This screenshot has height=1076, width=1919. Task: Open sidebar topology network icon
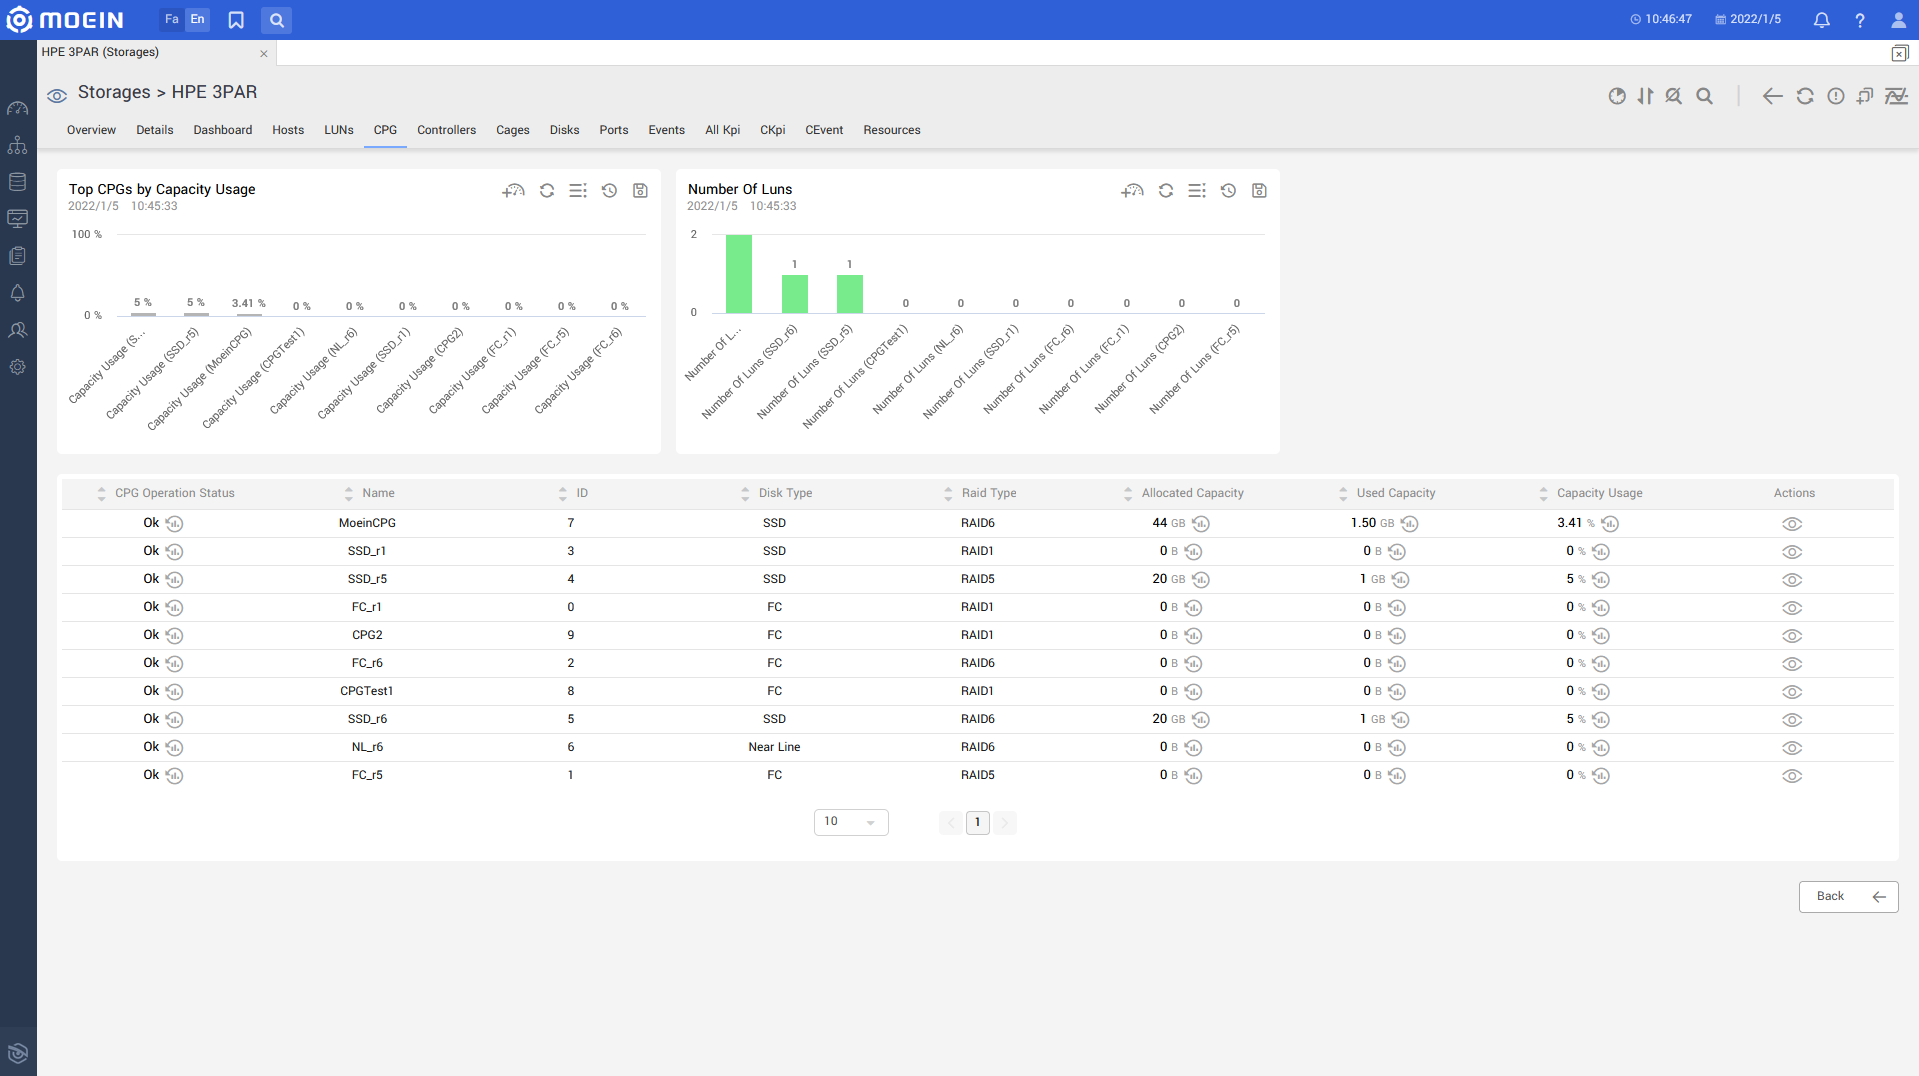pos(18,145)
